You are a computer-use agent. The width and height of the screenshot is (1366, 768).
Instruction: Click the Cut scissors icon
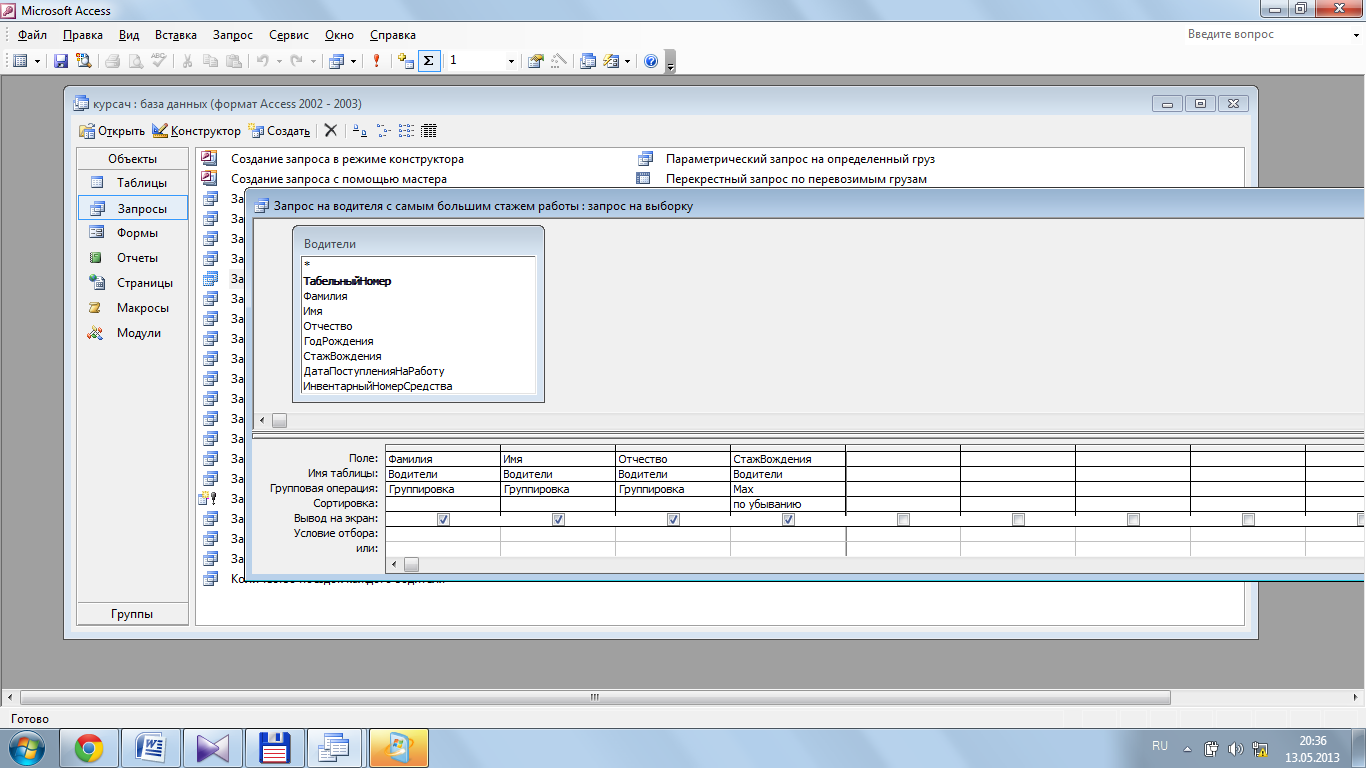(x=187, y=61)
